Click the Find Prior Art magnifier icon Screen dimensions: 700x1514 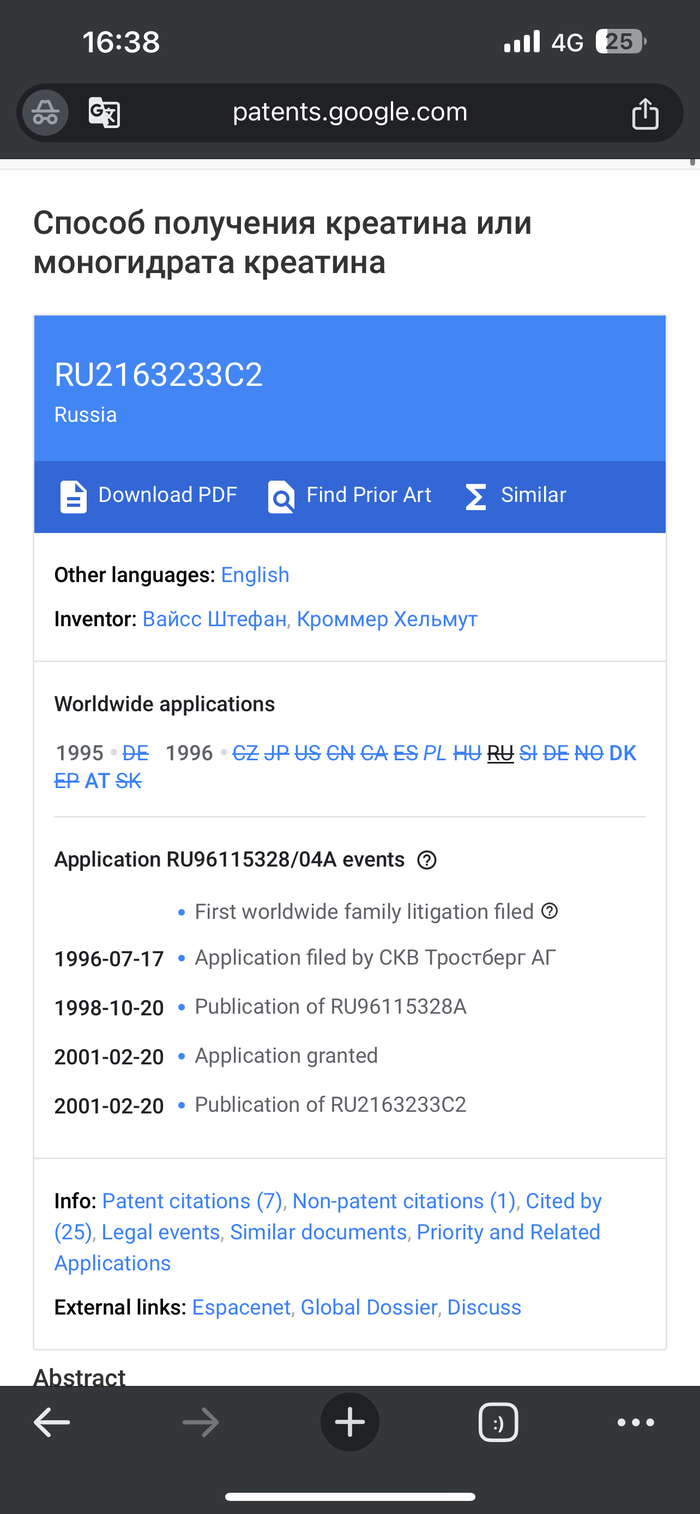point(281,496)
